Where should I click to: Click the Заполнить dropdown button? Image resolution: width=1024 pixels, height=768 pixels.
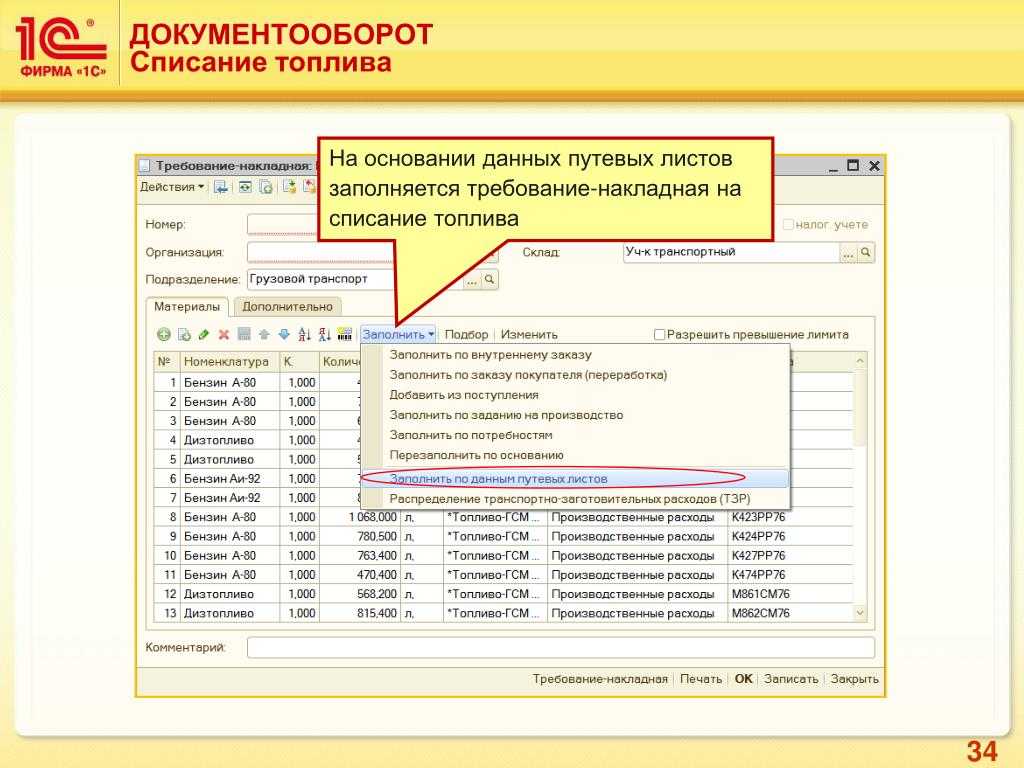pyautogui.click(x=398, y=334)
